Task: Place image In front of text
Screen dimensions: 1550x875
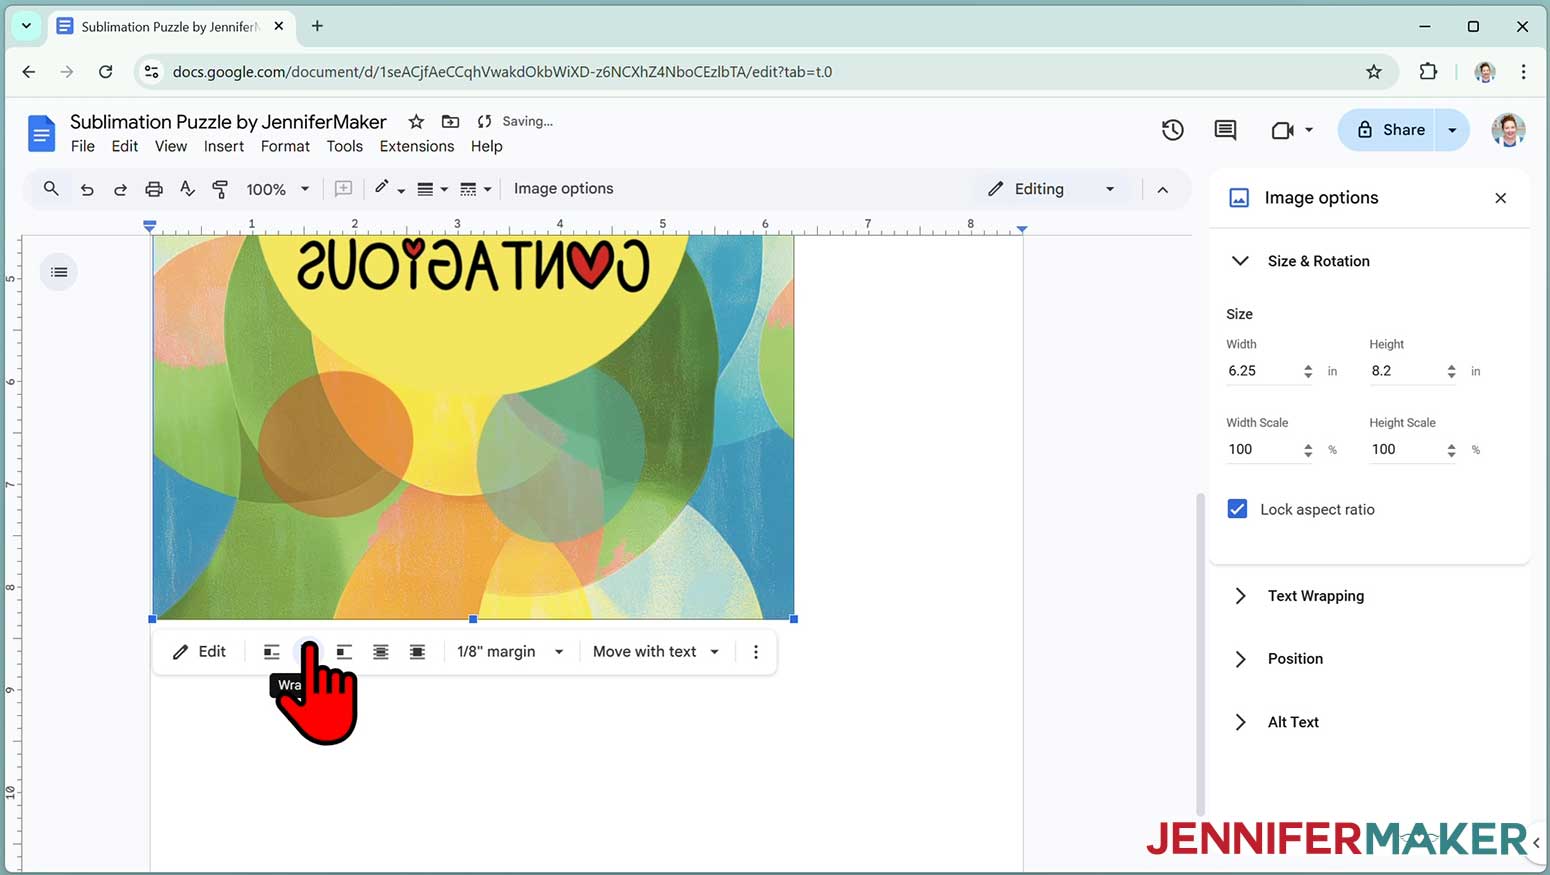Action: tap(417, 652)
